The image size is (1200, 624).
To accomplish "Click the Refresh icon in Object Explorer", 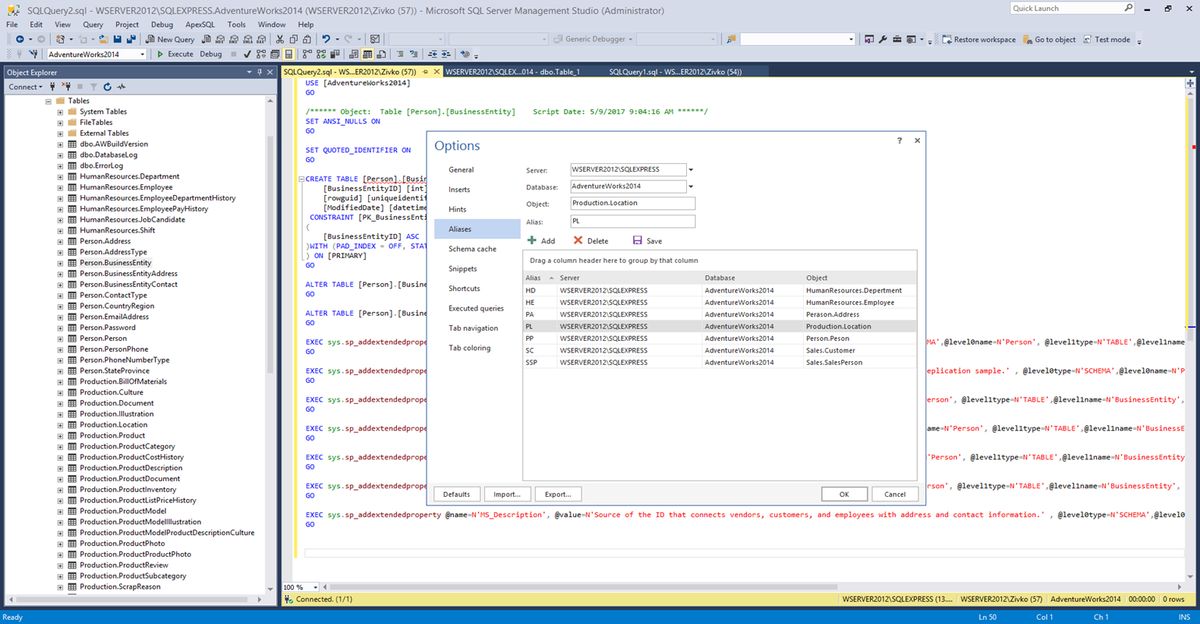I will [x=107, y=86].
